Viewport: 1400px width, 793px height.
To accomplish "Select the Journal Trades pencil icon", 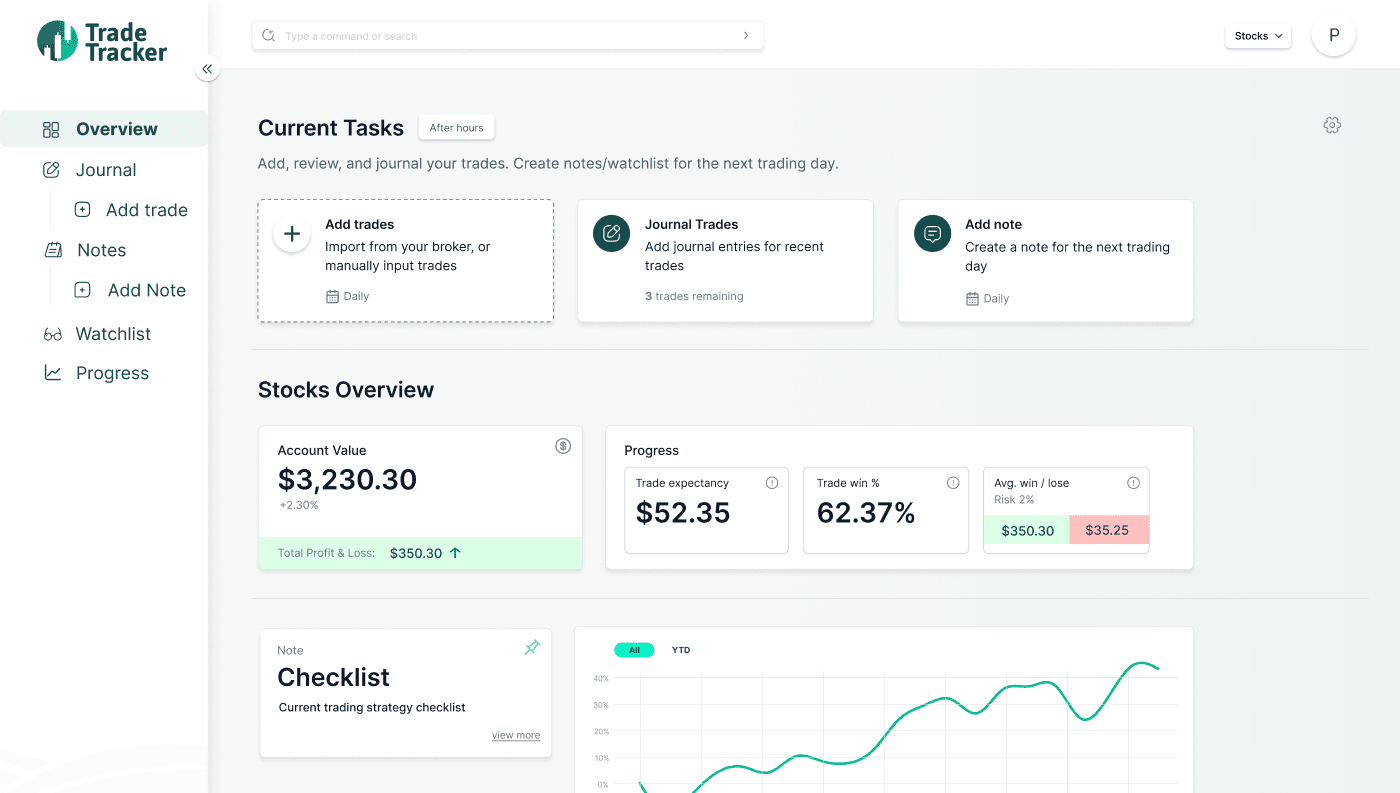I will [611, 233].
